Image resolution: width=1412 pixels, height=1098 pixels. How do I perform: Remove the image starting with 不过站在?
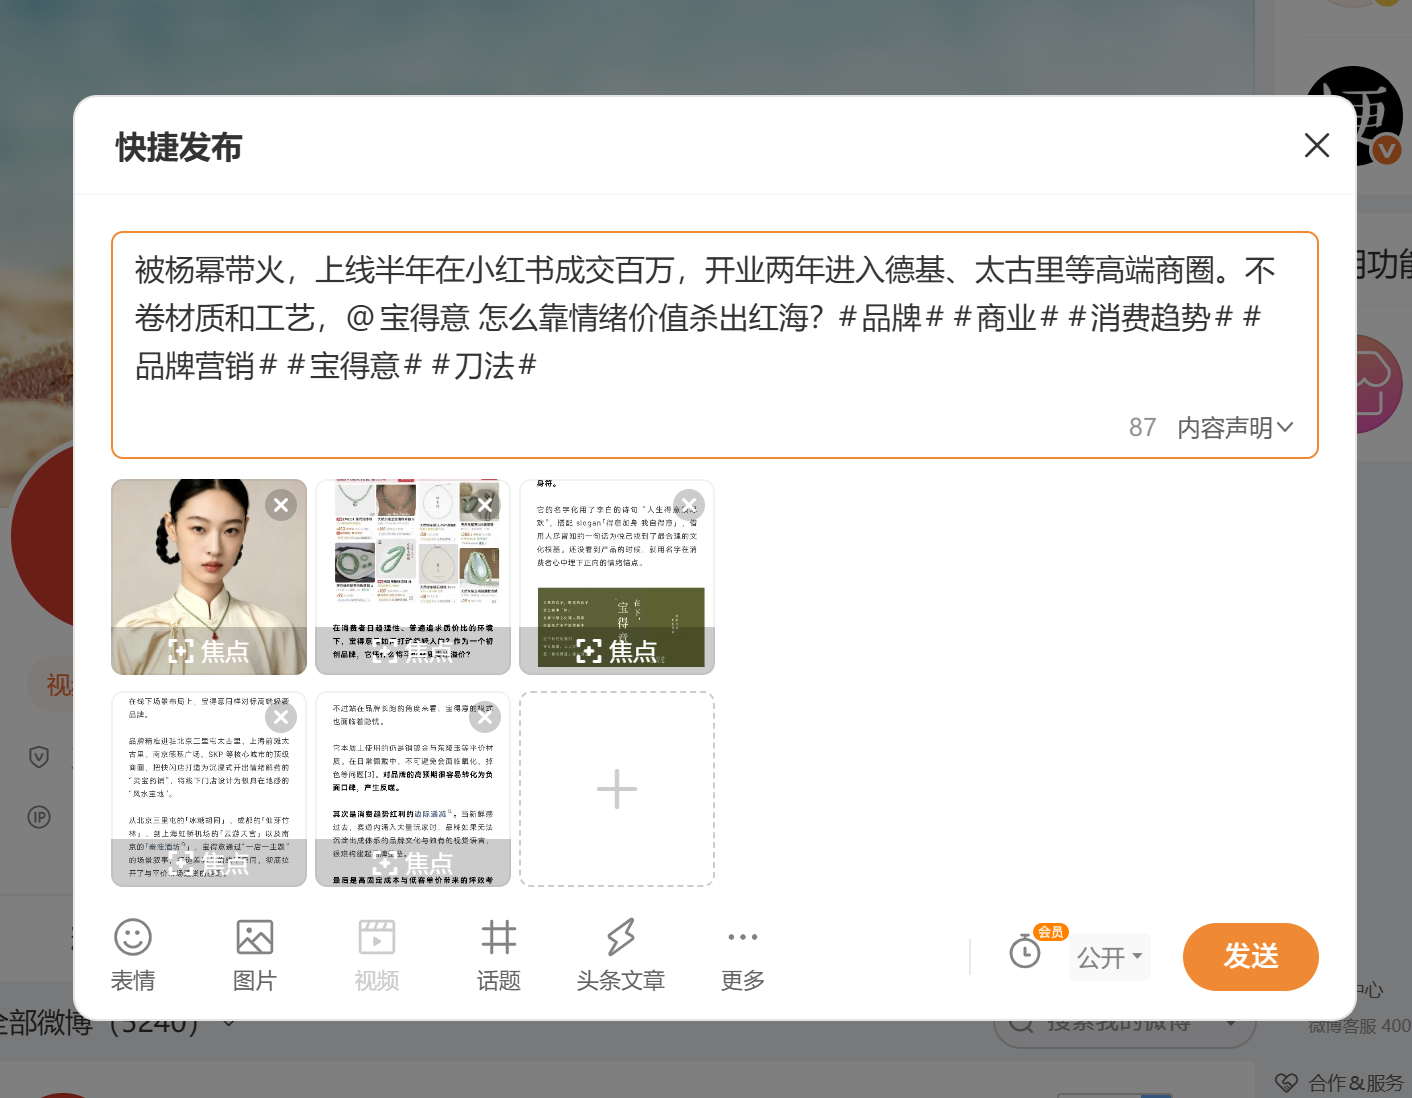click(x=485, y=717)
